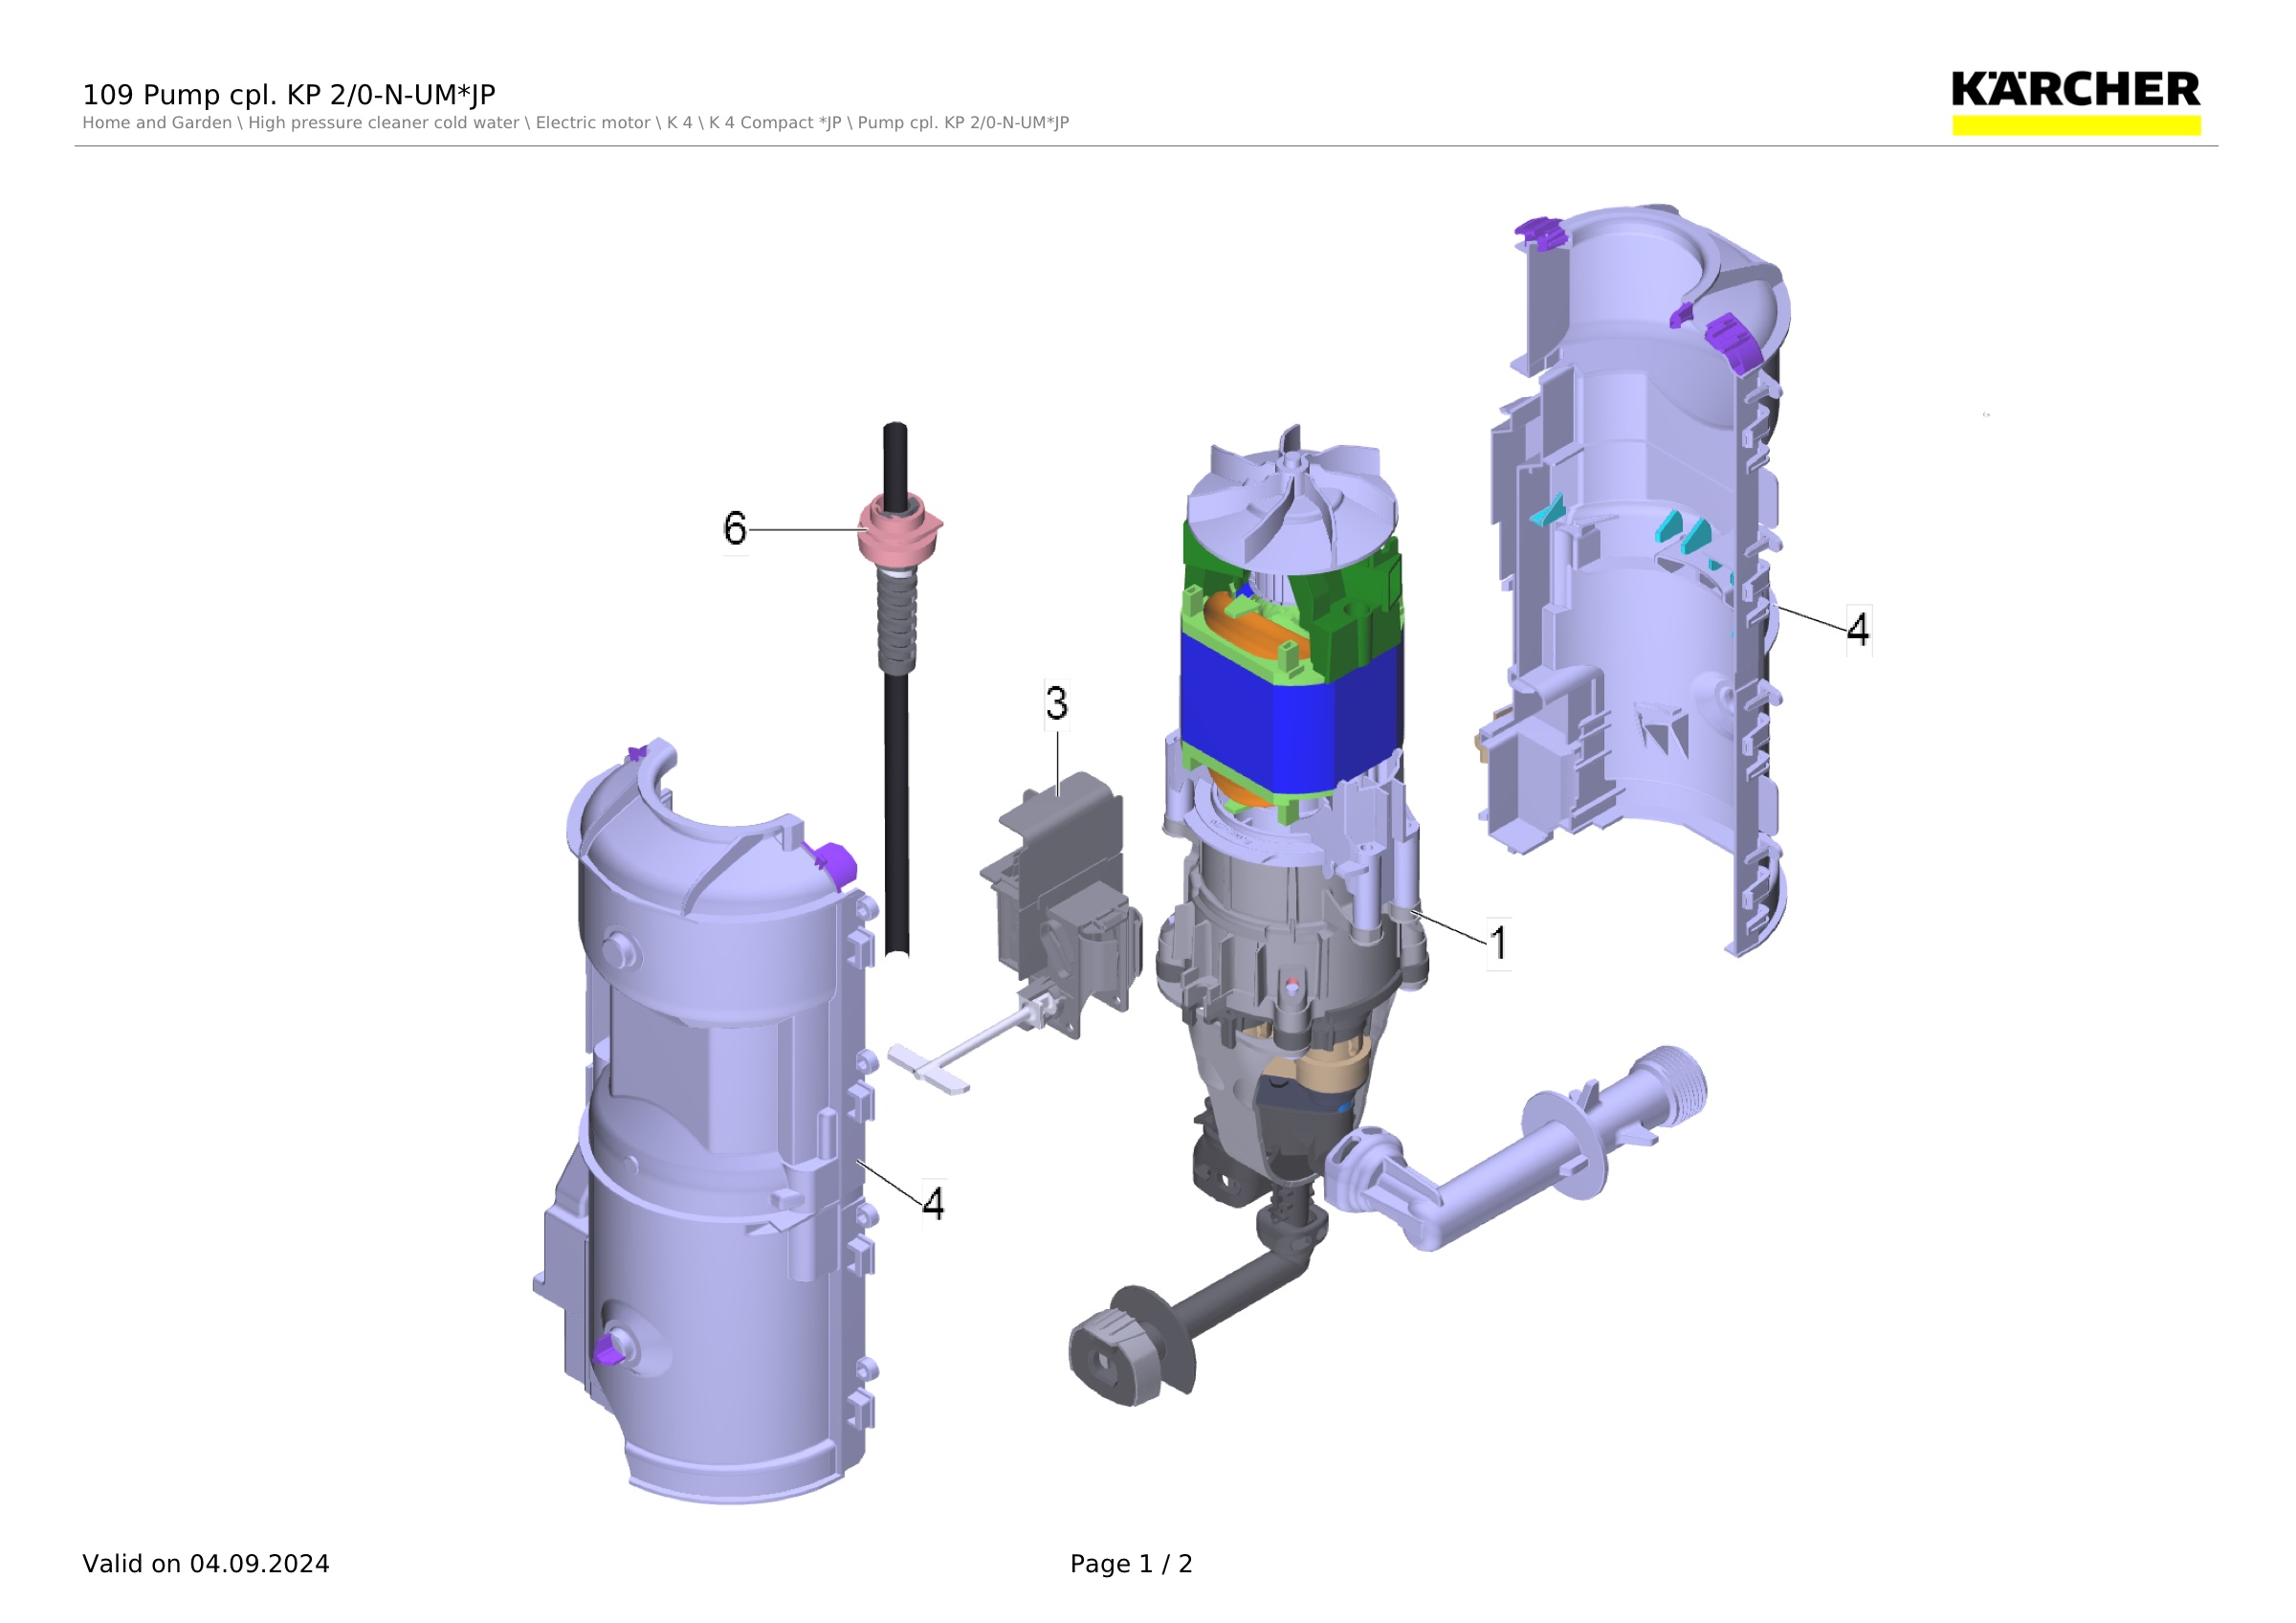Click the breadcrumb path starting 'Home and Garden'

[575, 123]
